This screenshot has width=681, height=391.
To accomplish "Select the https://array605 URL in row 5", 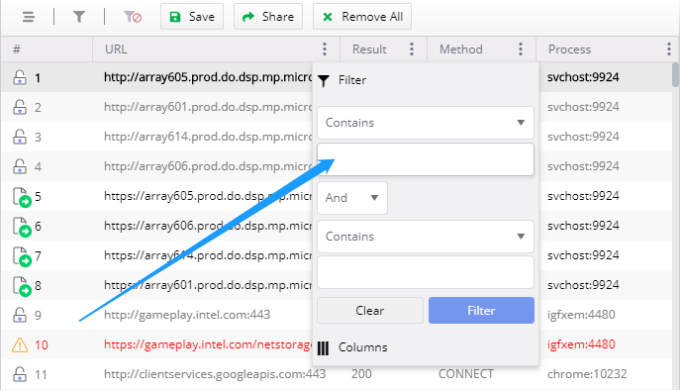I will click(x=208, y=196).
